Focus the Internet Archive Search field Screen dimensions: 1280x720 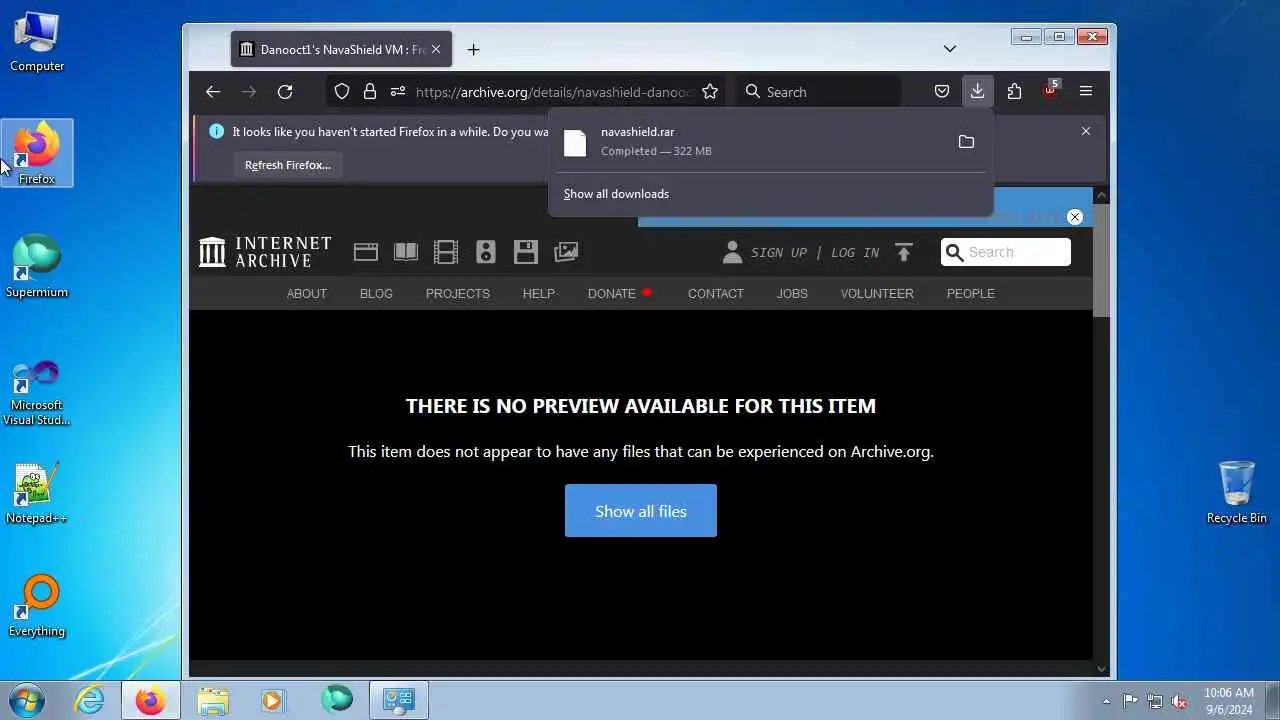pos(1006,252)
